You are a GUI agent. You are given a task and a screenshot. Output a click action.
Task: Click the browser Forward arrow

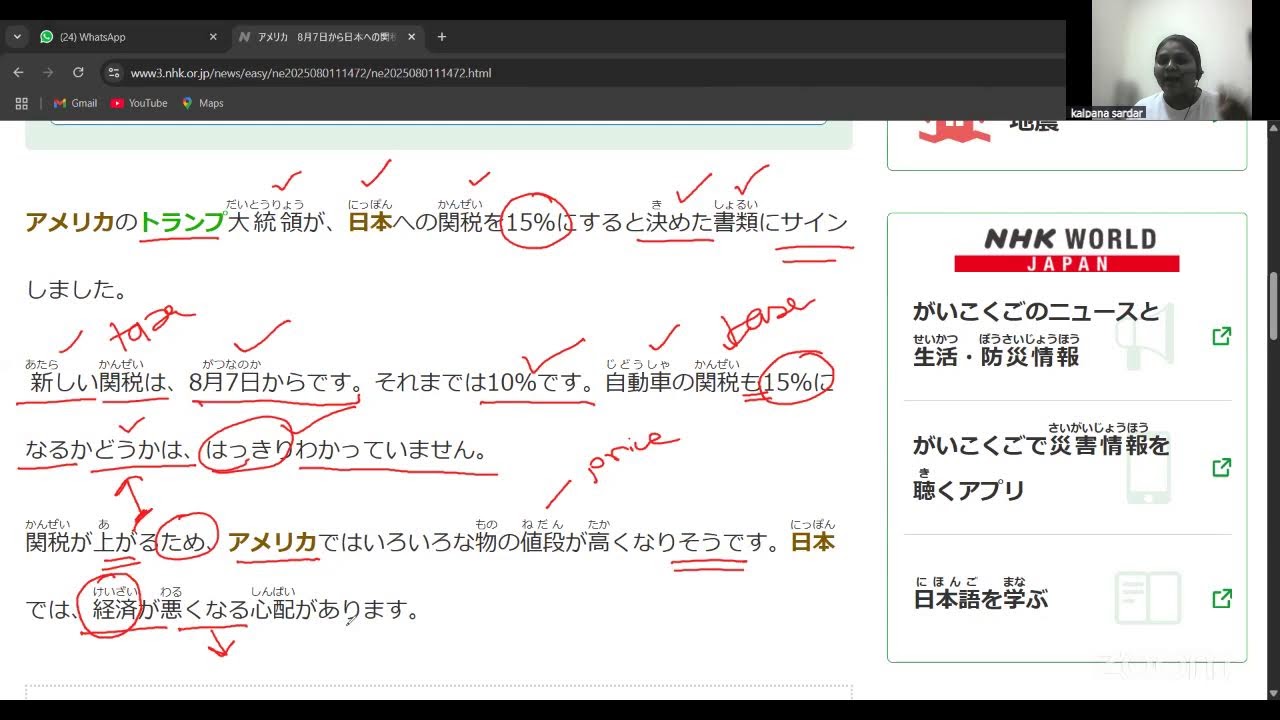48,73
